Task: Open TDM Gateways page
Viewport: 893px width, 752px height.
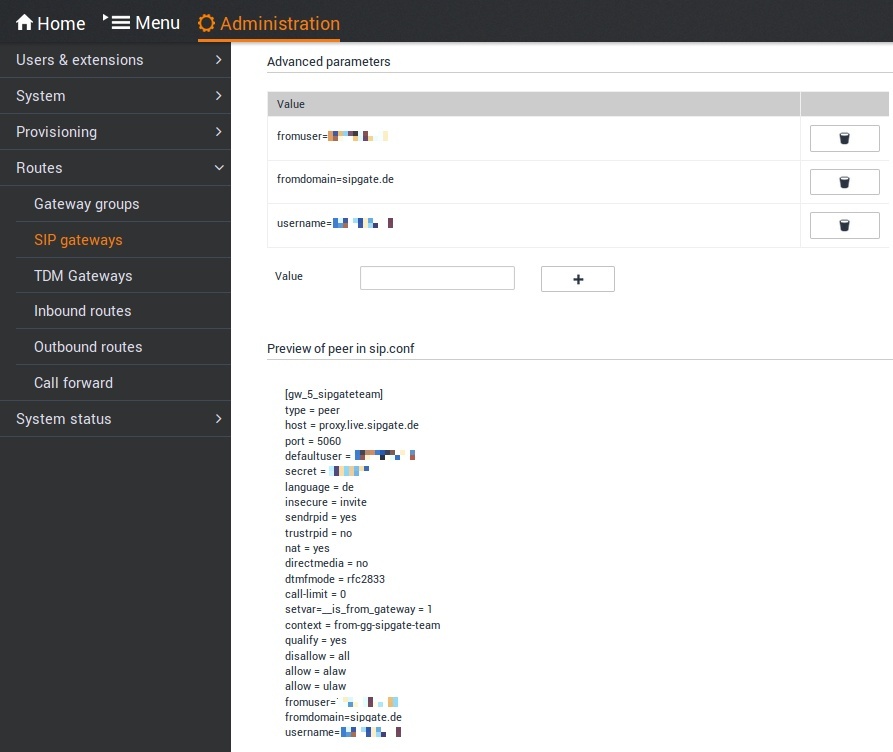Action: (x=83, y=276)
